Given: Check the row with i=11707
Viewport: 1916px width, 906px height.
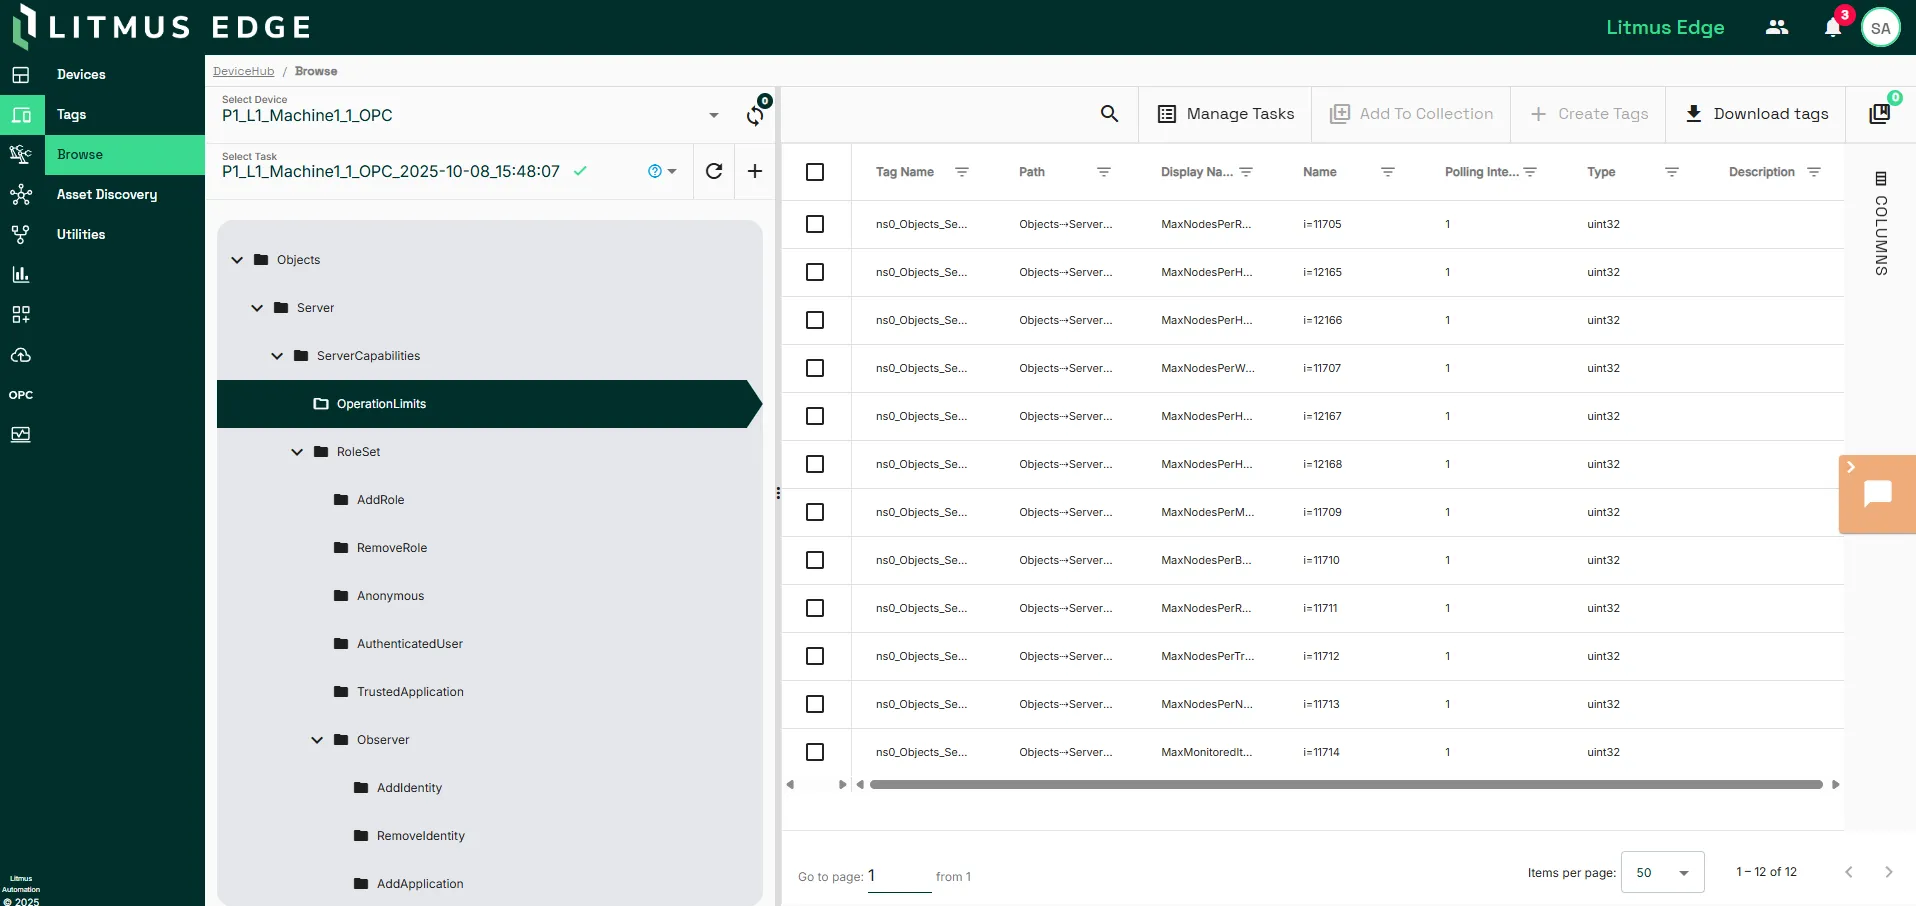Looking at the screenshot, I should pyautogui.click(x=815, y=368).
